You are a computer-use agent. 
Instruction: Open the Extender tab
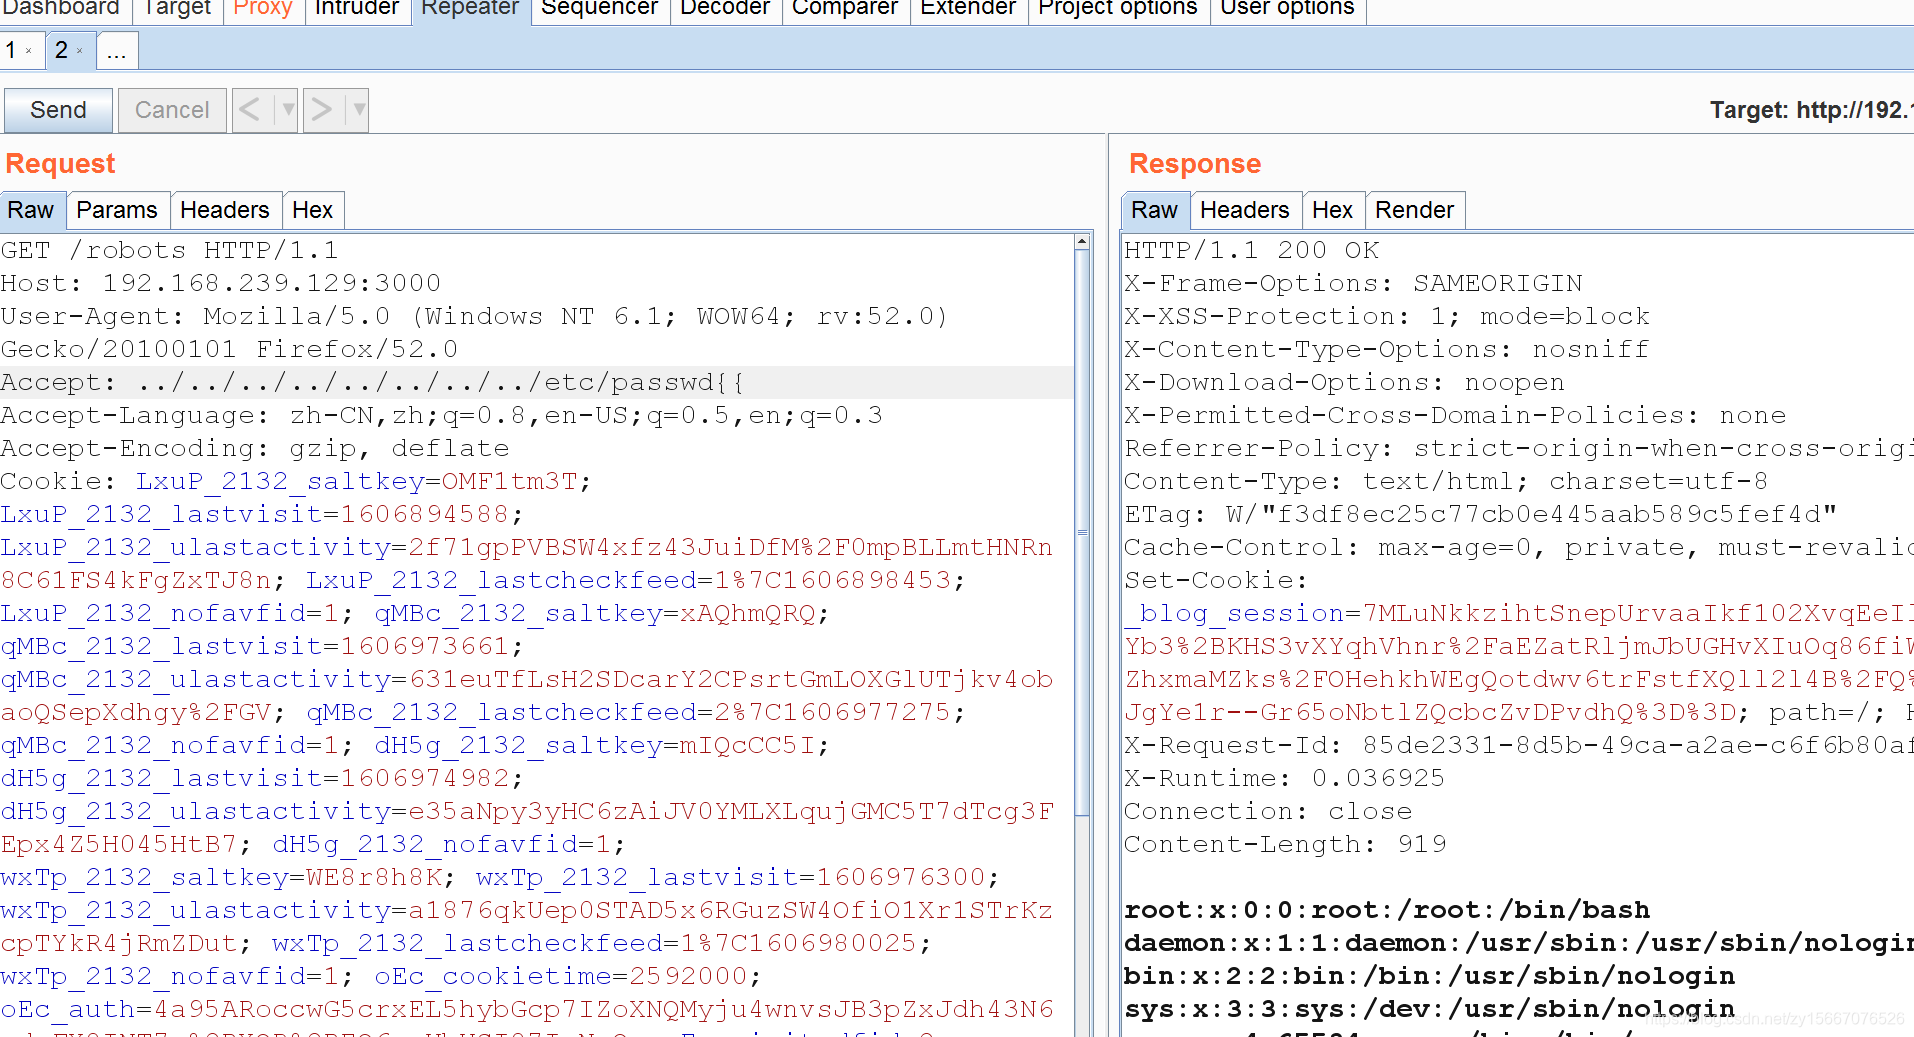coord(968,8)
